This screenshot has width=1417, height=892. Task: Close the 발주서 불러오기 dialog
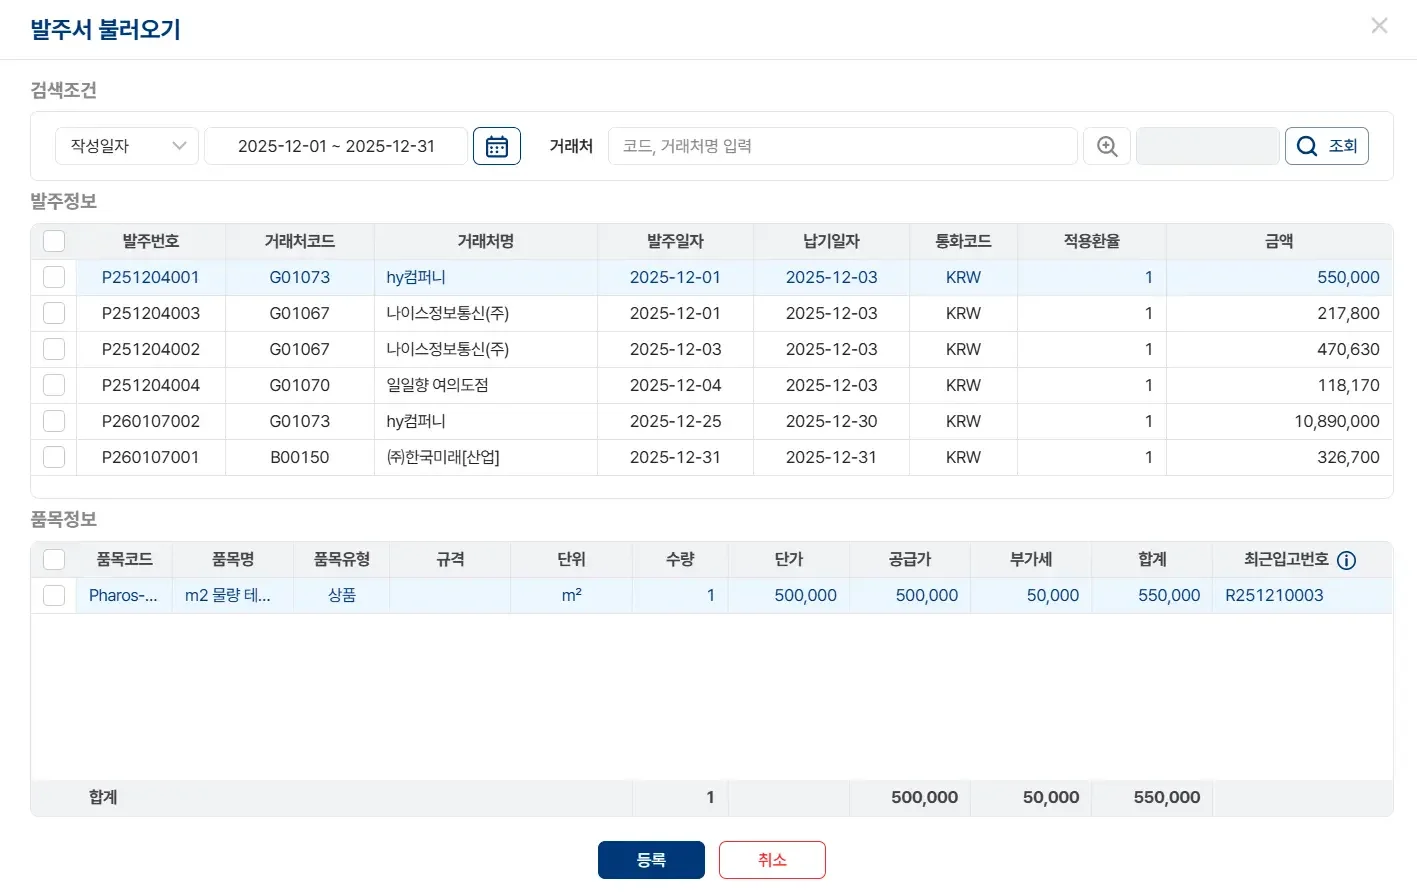point(1379,25)
